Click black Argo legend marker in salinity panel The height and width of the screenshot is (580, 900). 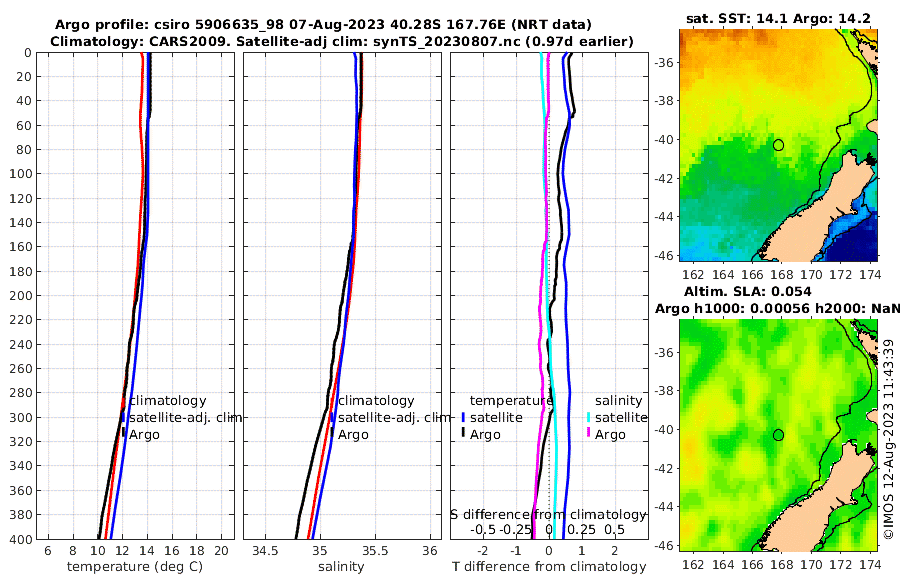click(x=332, y=434)
